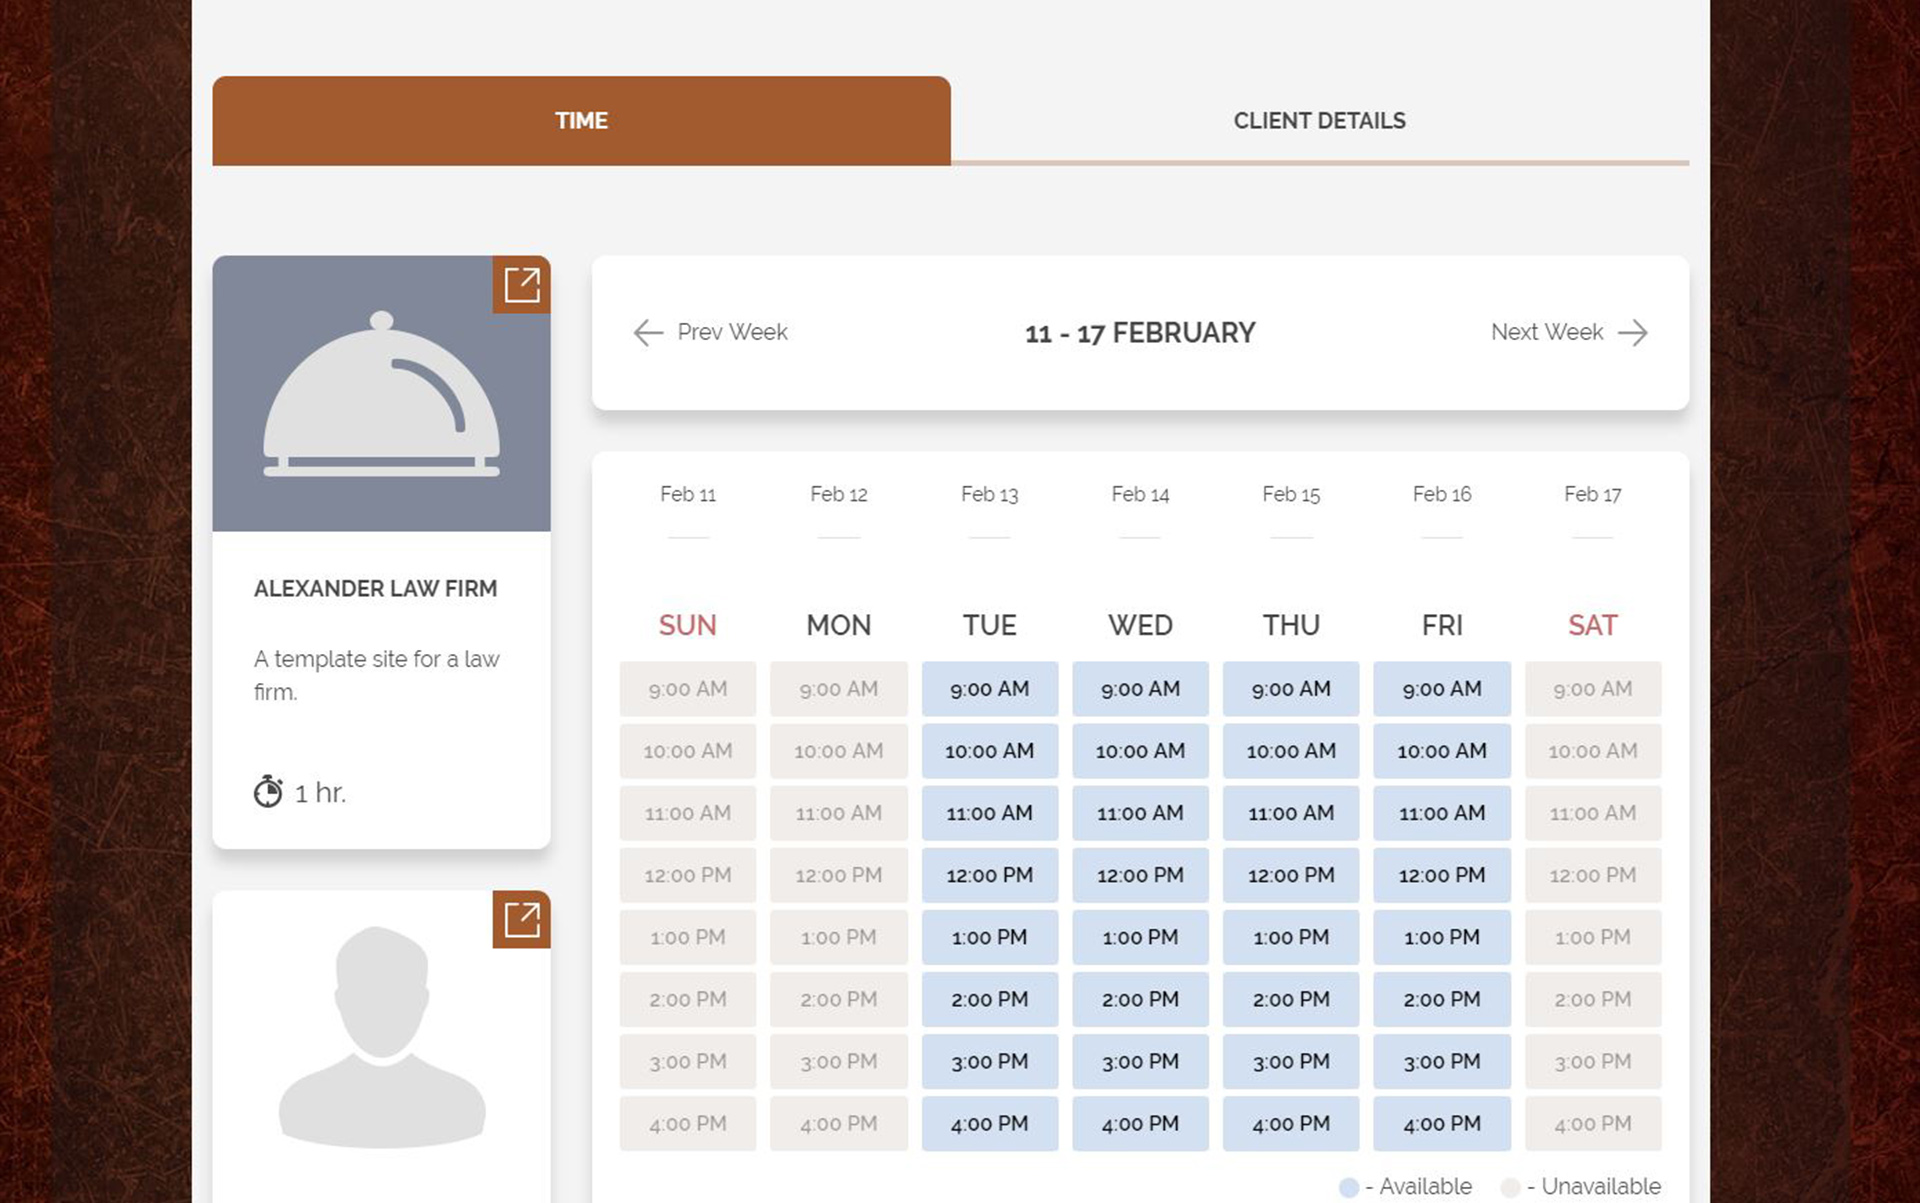Choose Thursday 1:00 PM slot
This screenshot has height=1203, width=1920.
[x=1291, y=937]
